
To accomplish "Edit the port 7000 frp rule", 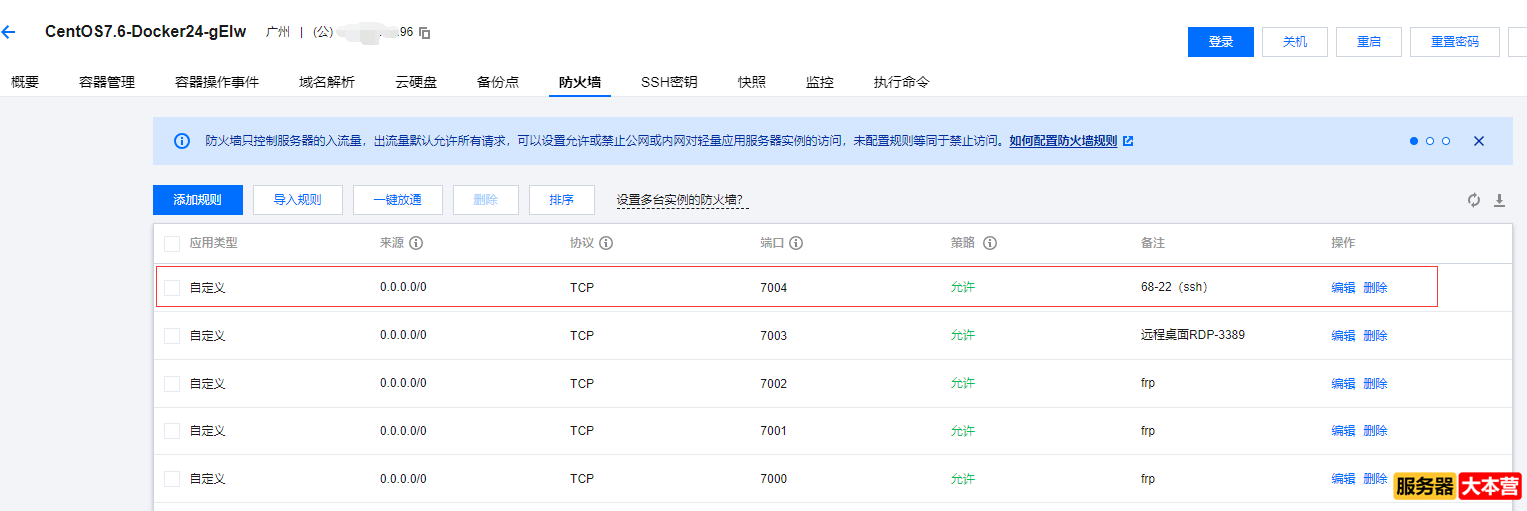I will [x=1343, y=479].
